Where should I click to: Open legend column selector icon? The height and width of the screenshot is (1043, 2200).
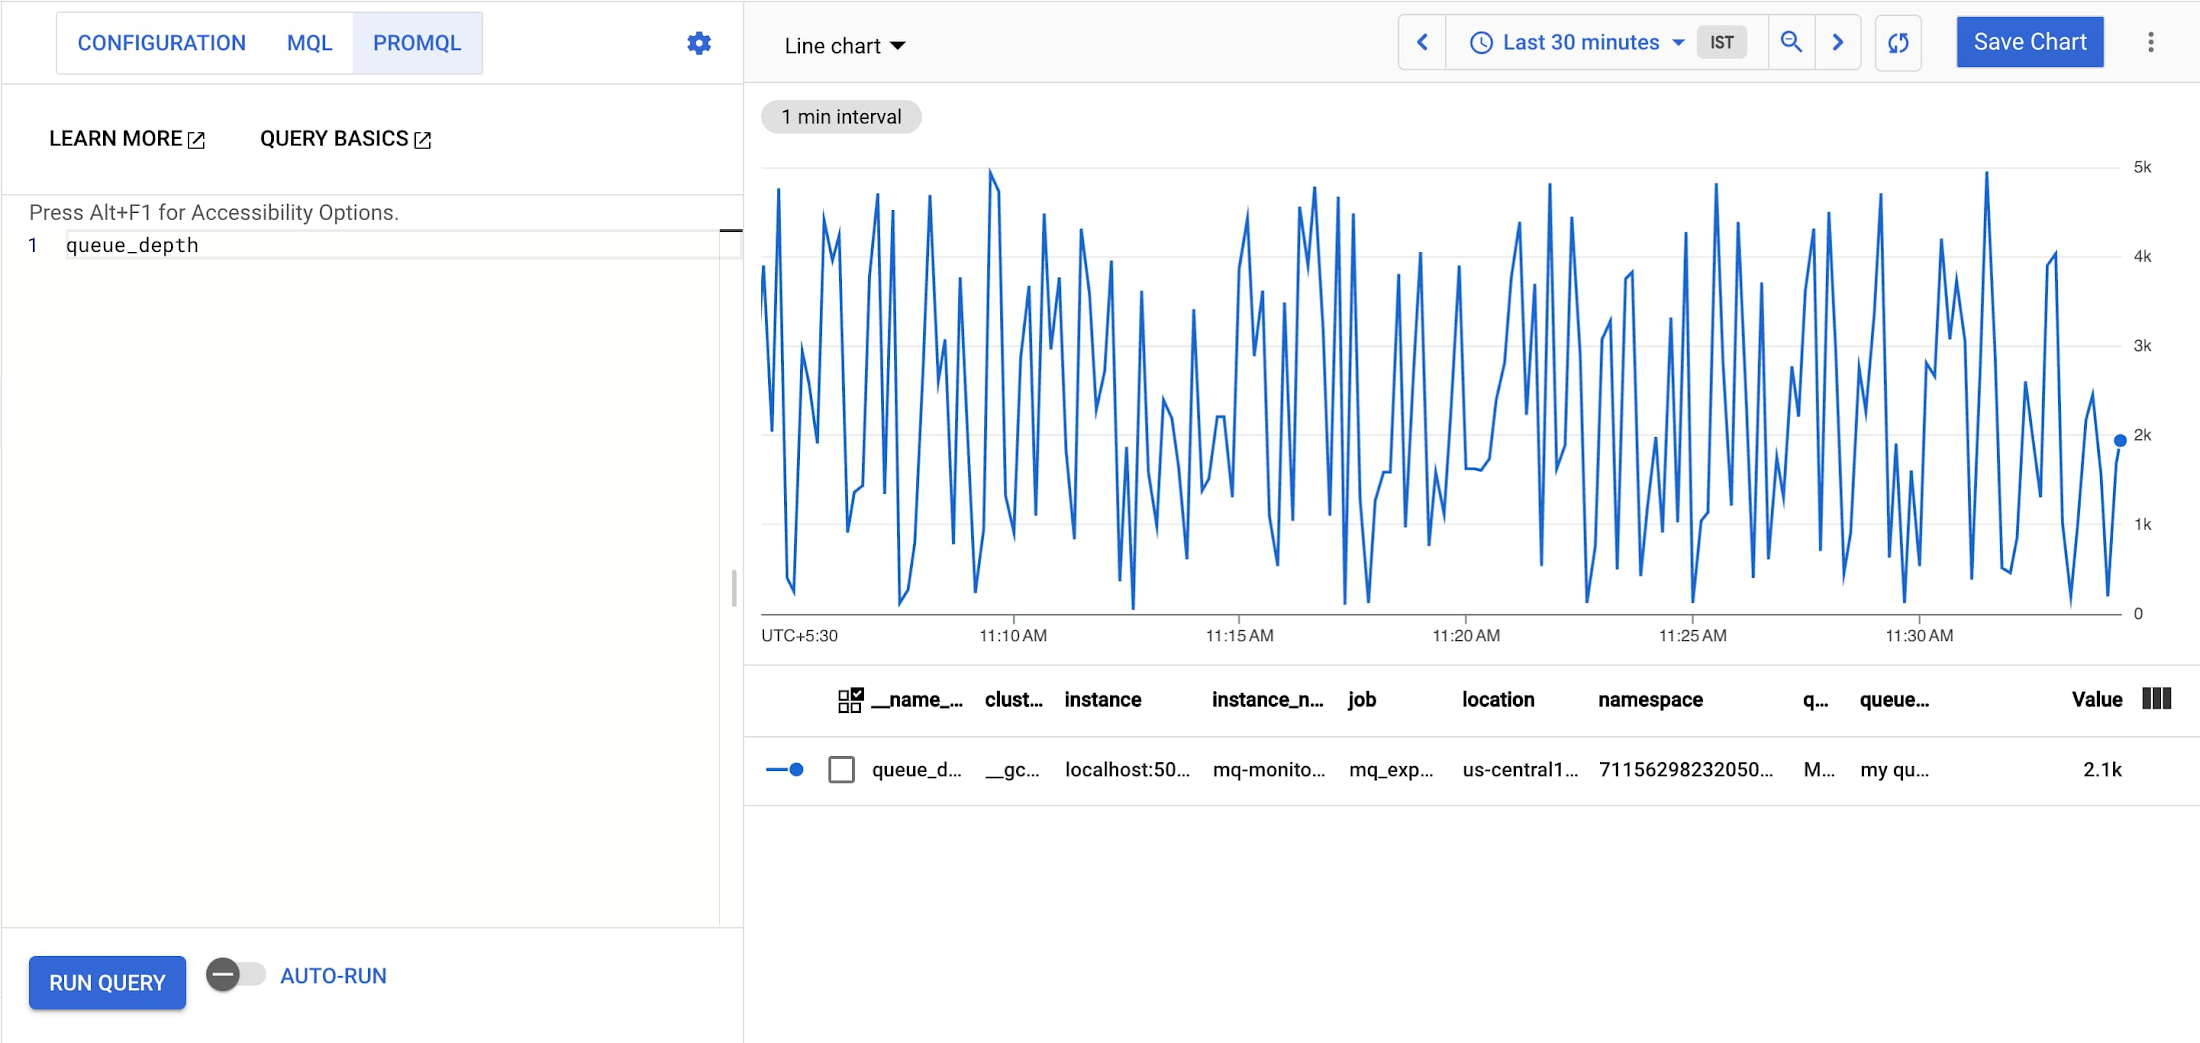coord(2157,699)
